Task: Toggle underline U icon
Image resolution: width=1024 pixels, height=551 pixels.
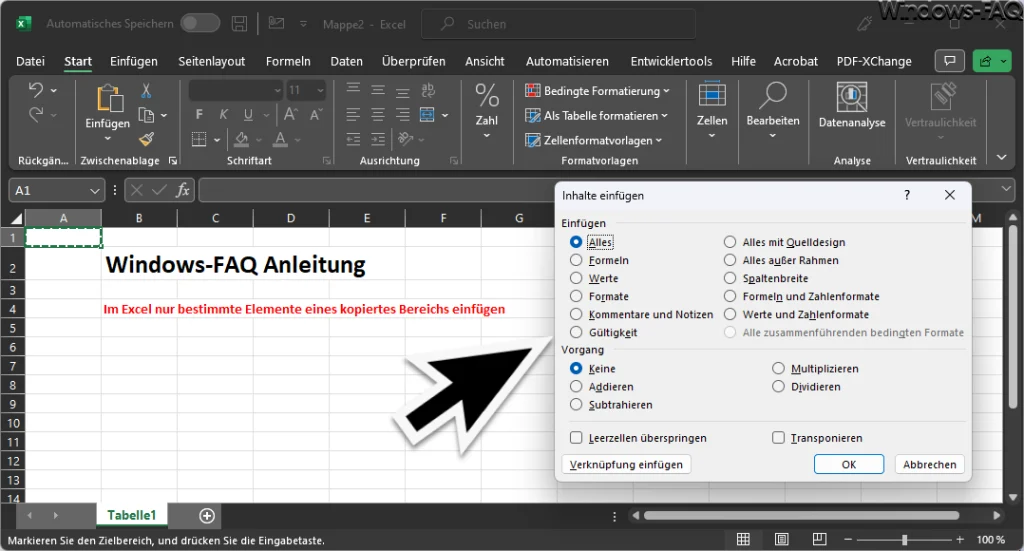Action: pos(248,115)
